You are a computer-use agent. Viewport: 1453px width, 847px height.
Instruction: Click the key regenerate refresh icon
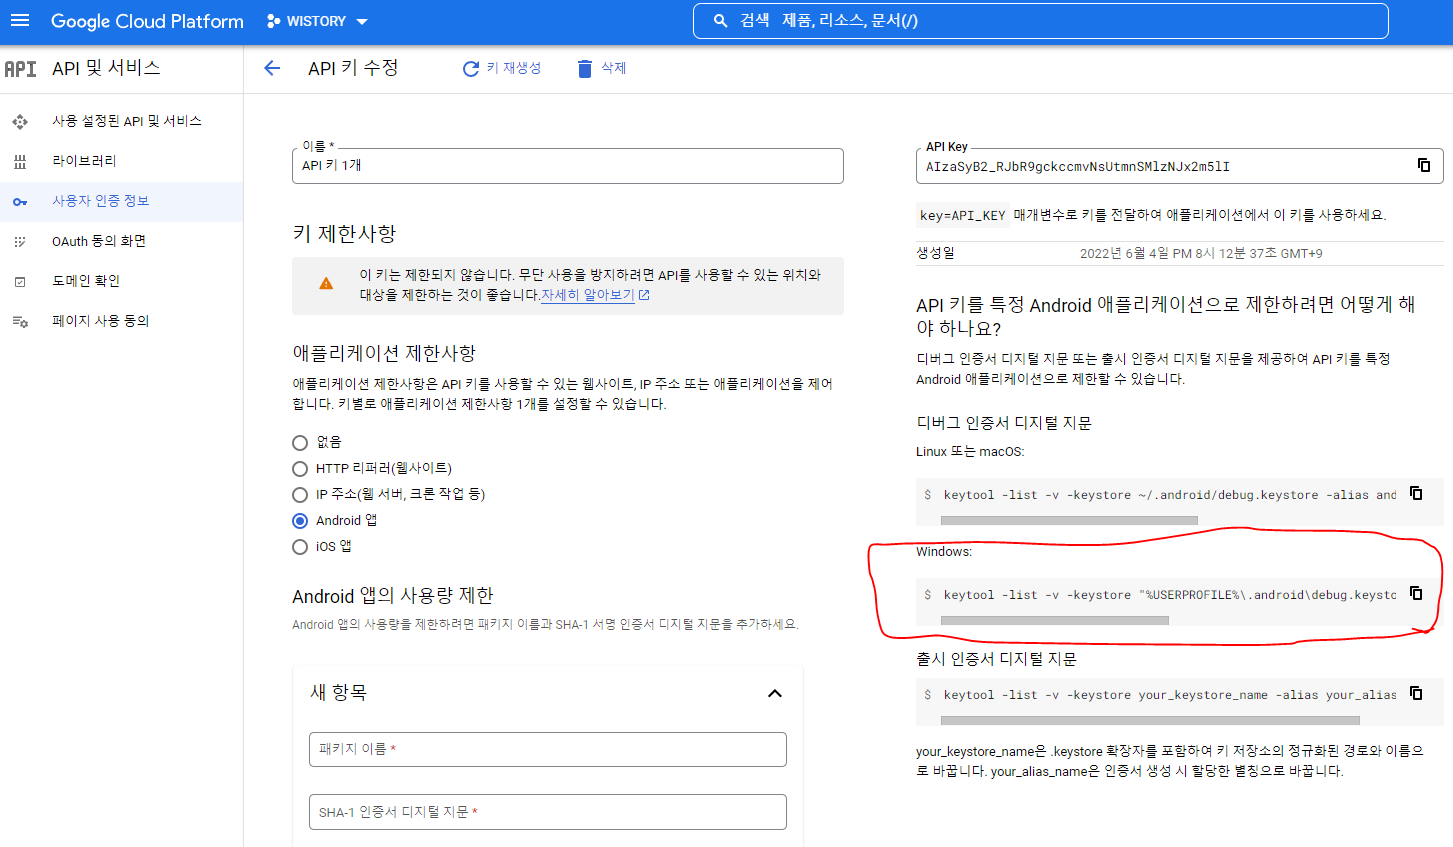[x=471, y=69]
